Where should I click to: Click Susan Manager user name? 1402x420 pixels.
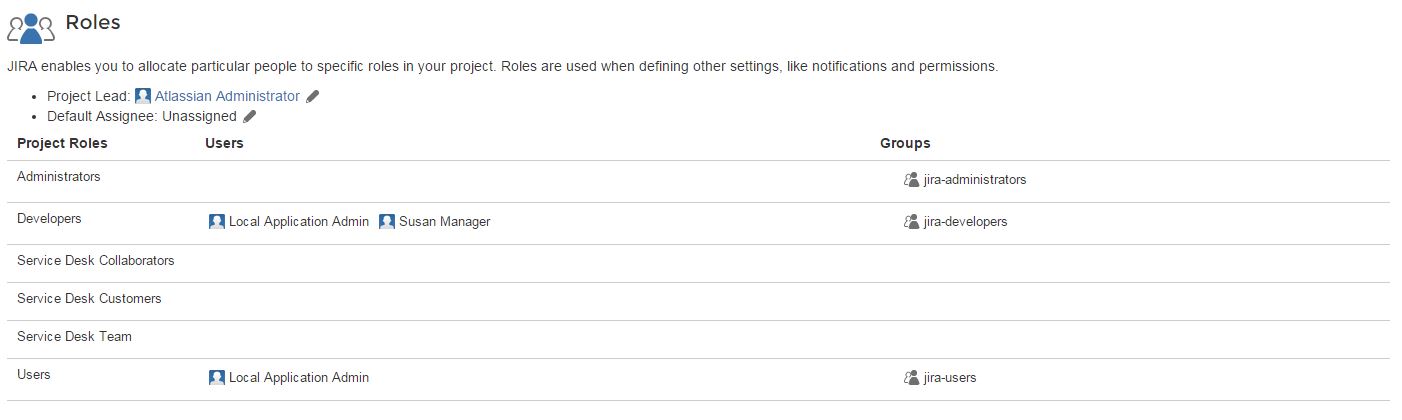(445, 222)
